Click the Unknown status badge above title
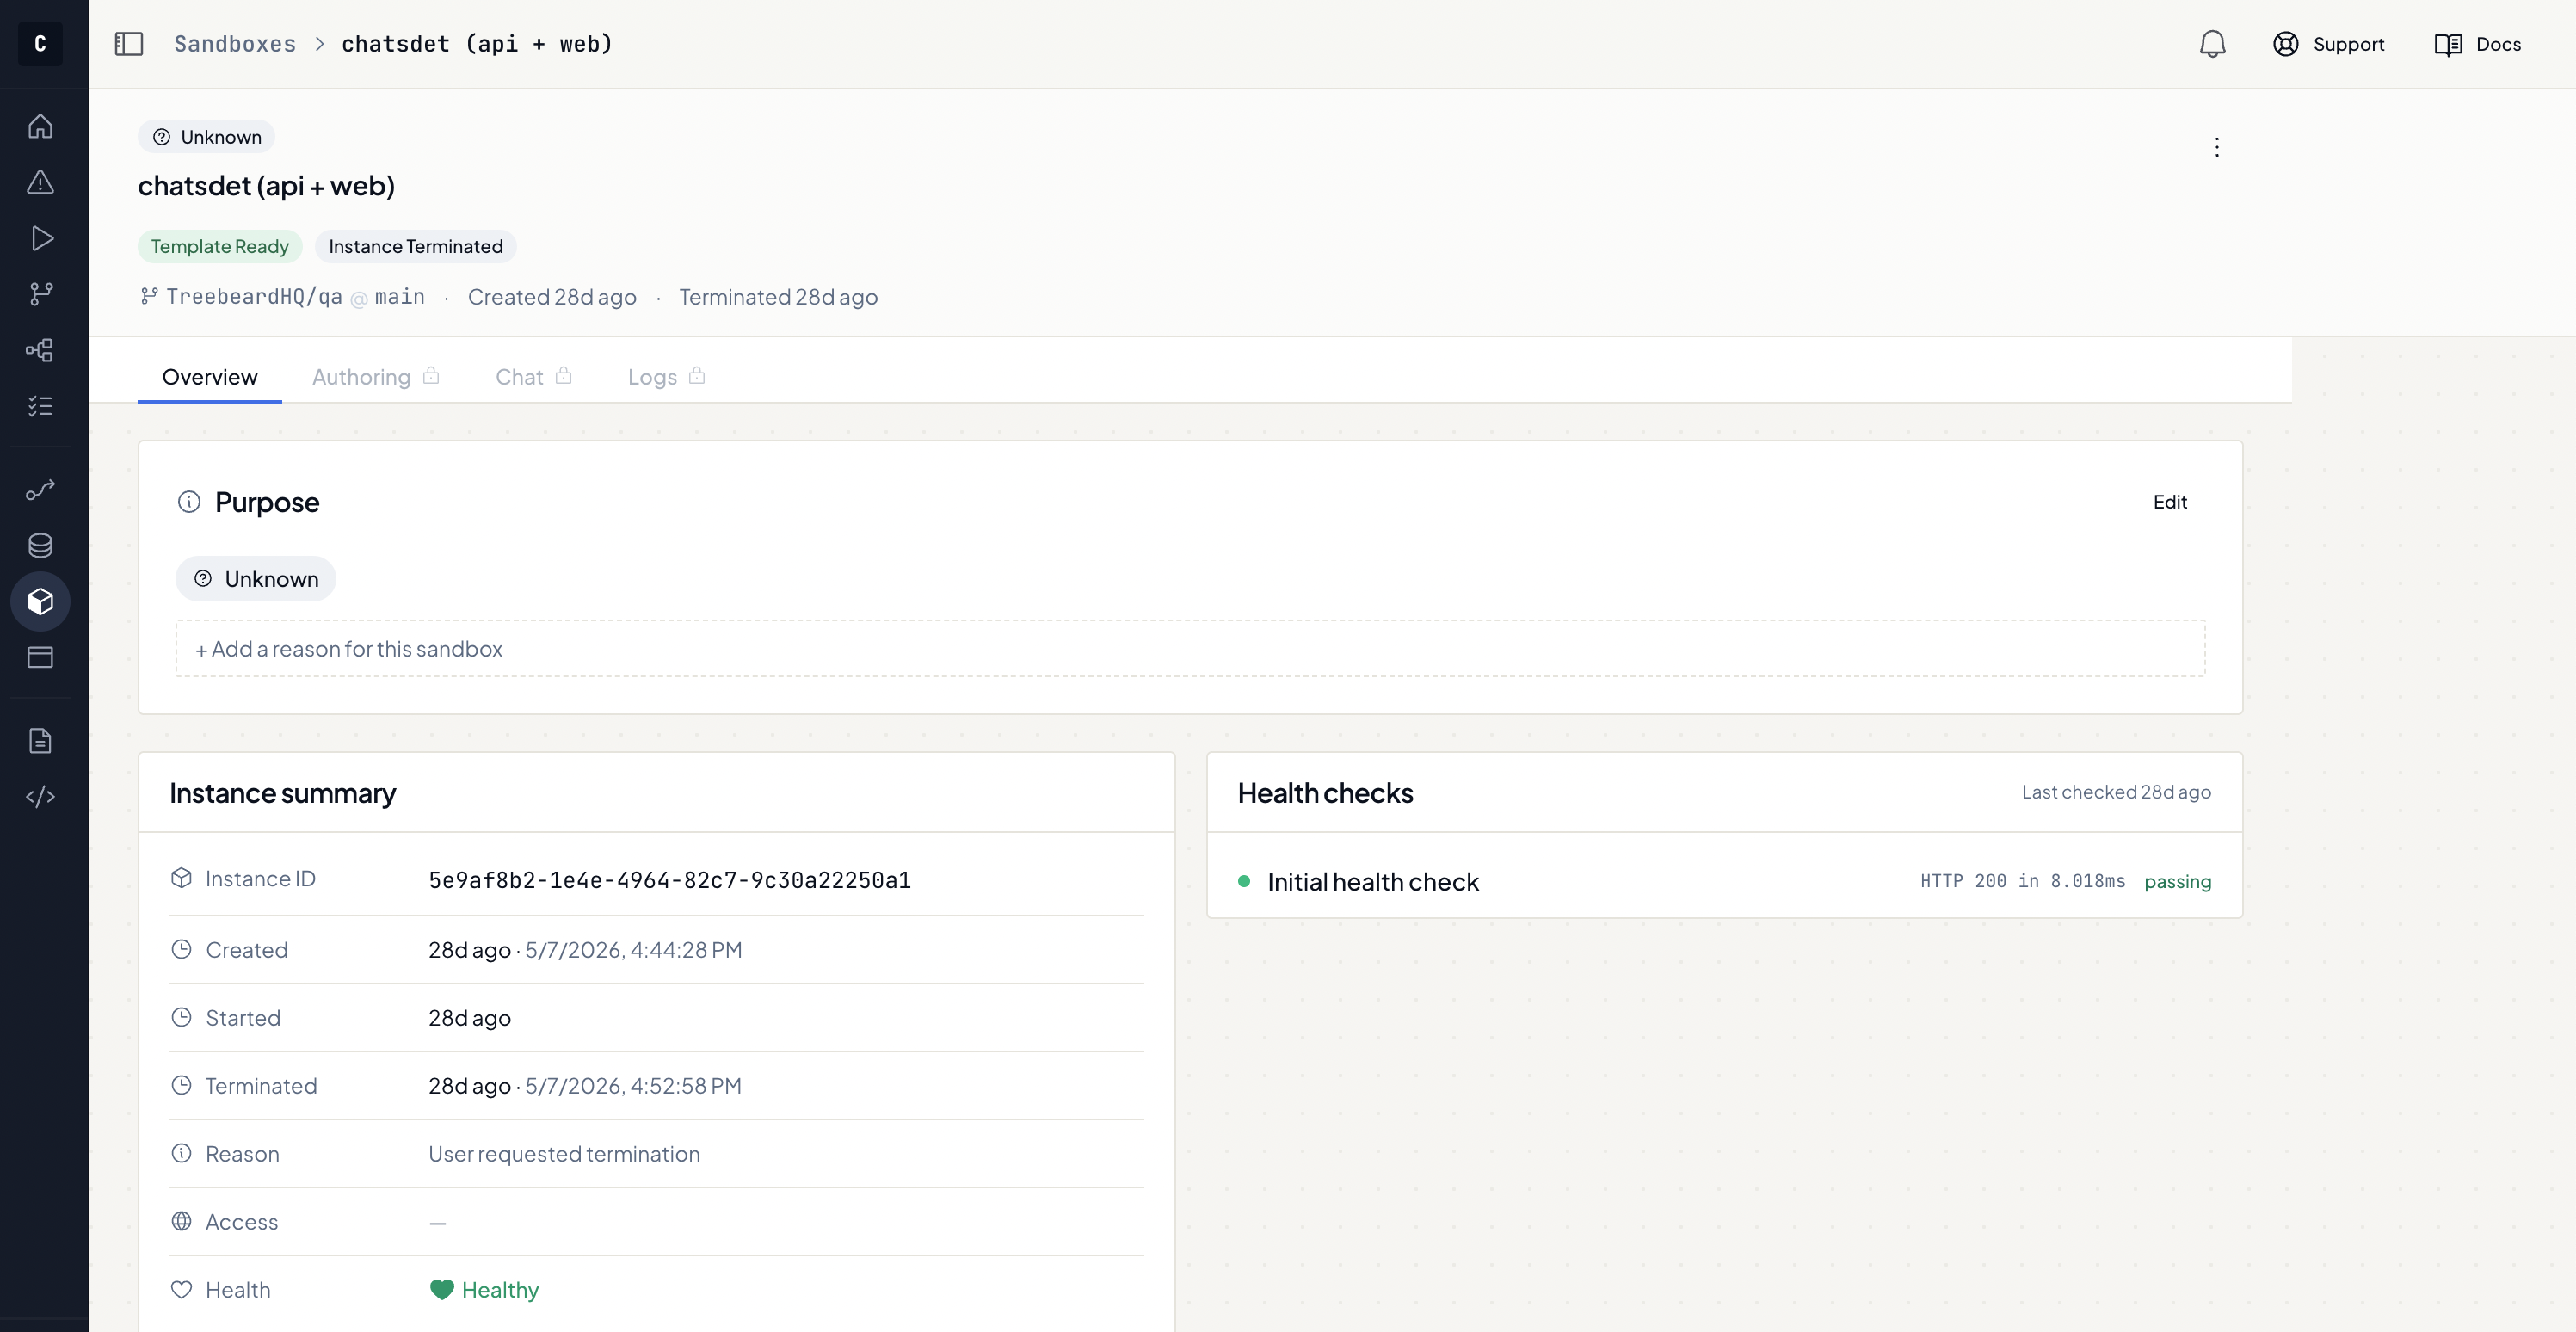Image resolution: width=2576 pixels, height=1332 pixels. tap(206, 137)
